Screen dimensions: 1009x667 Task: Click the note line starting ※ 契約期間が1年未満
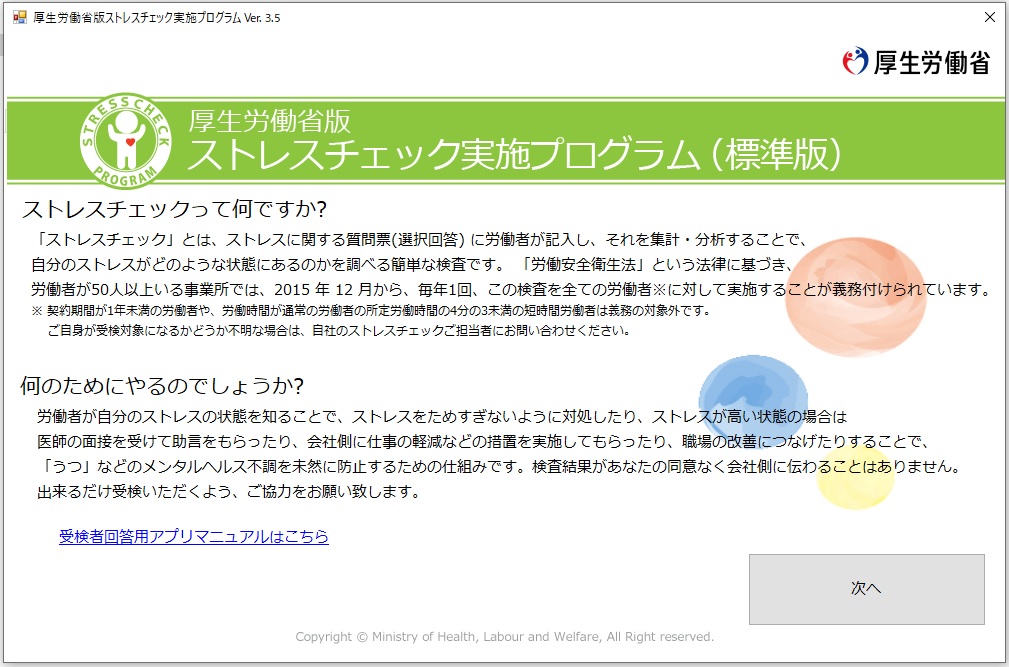[371, 311]
